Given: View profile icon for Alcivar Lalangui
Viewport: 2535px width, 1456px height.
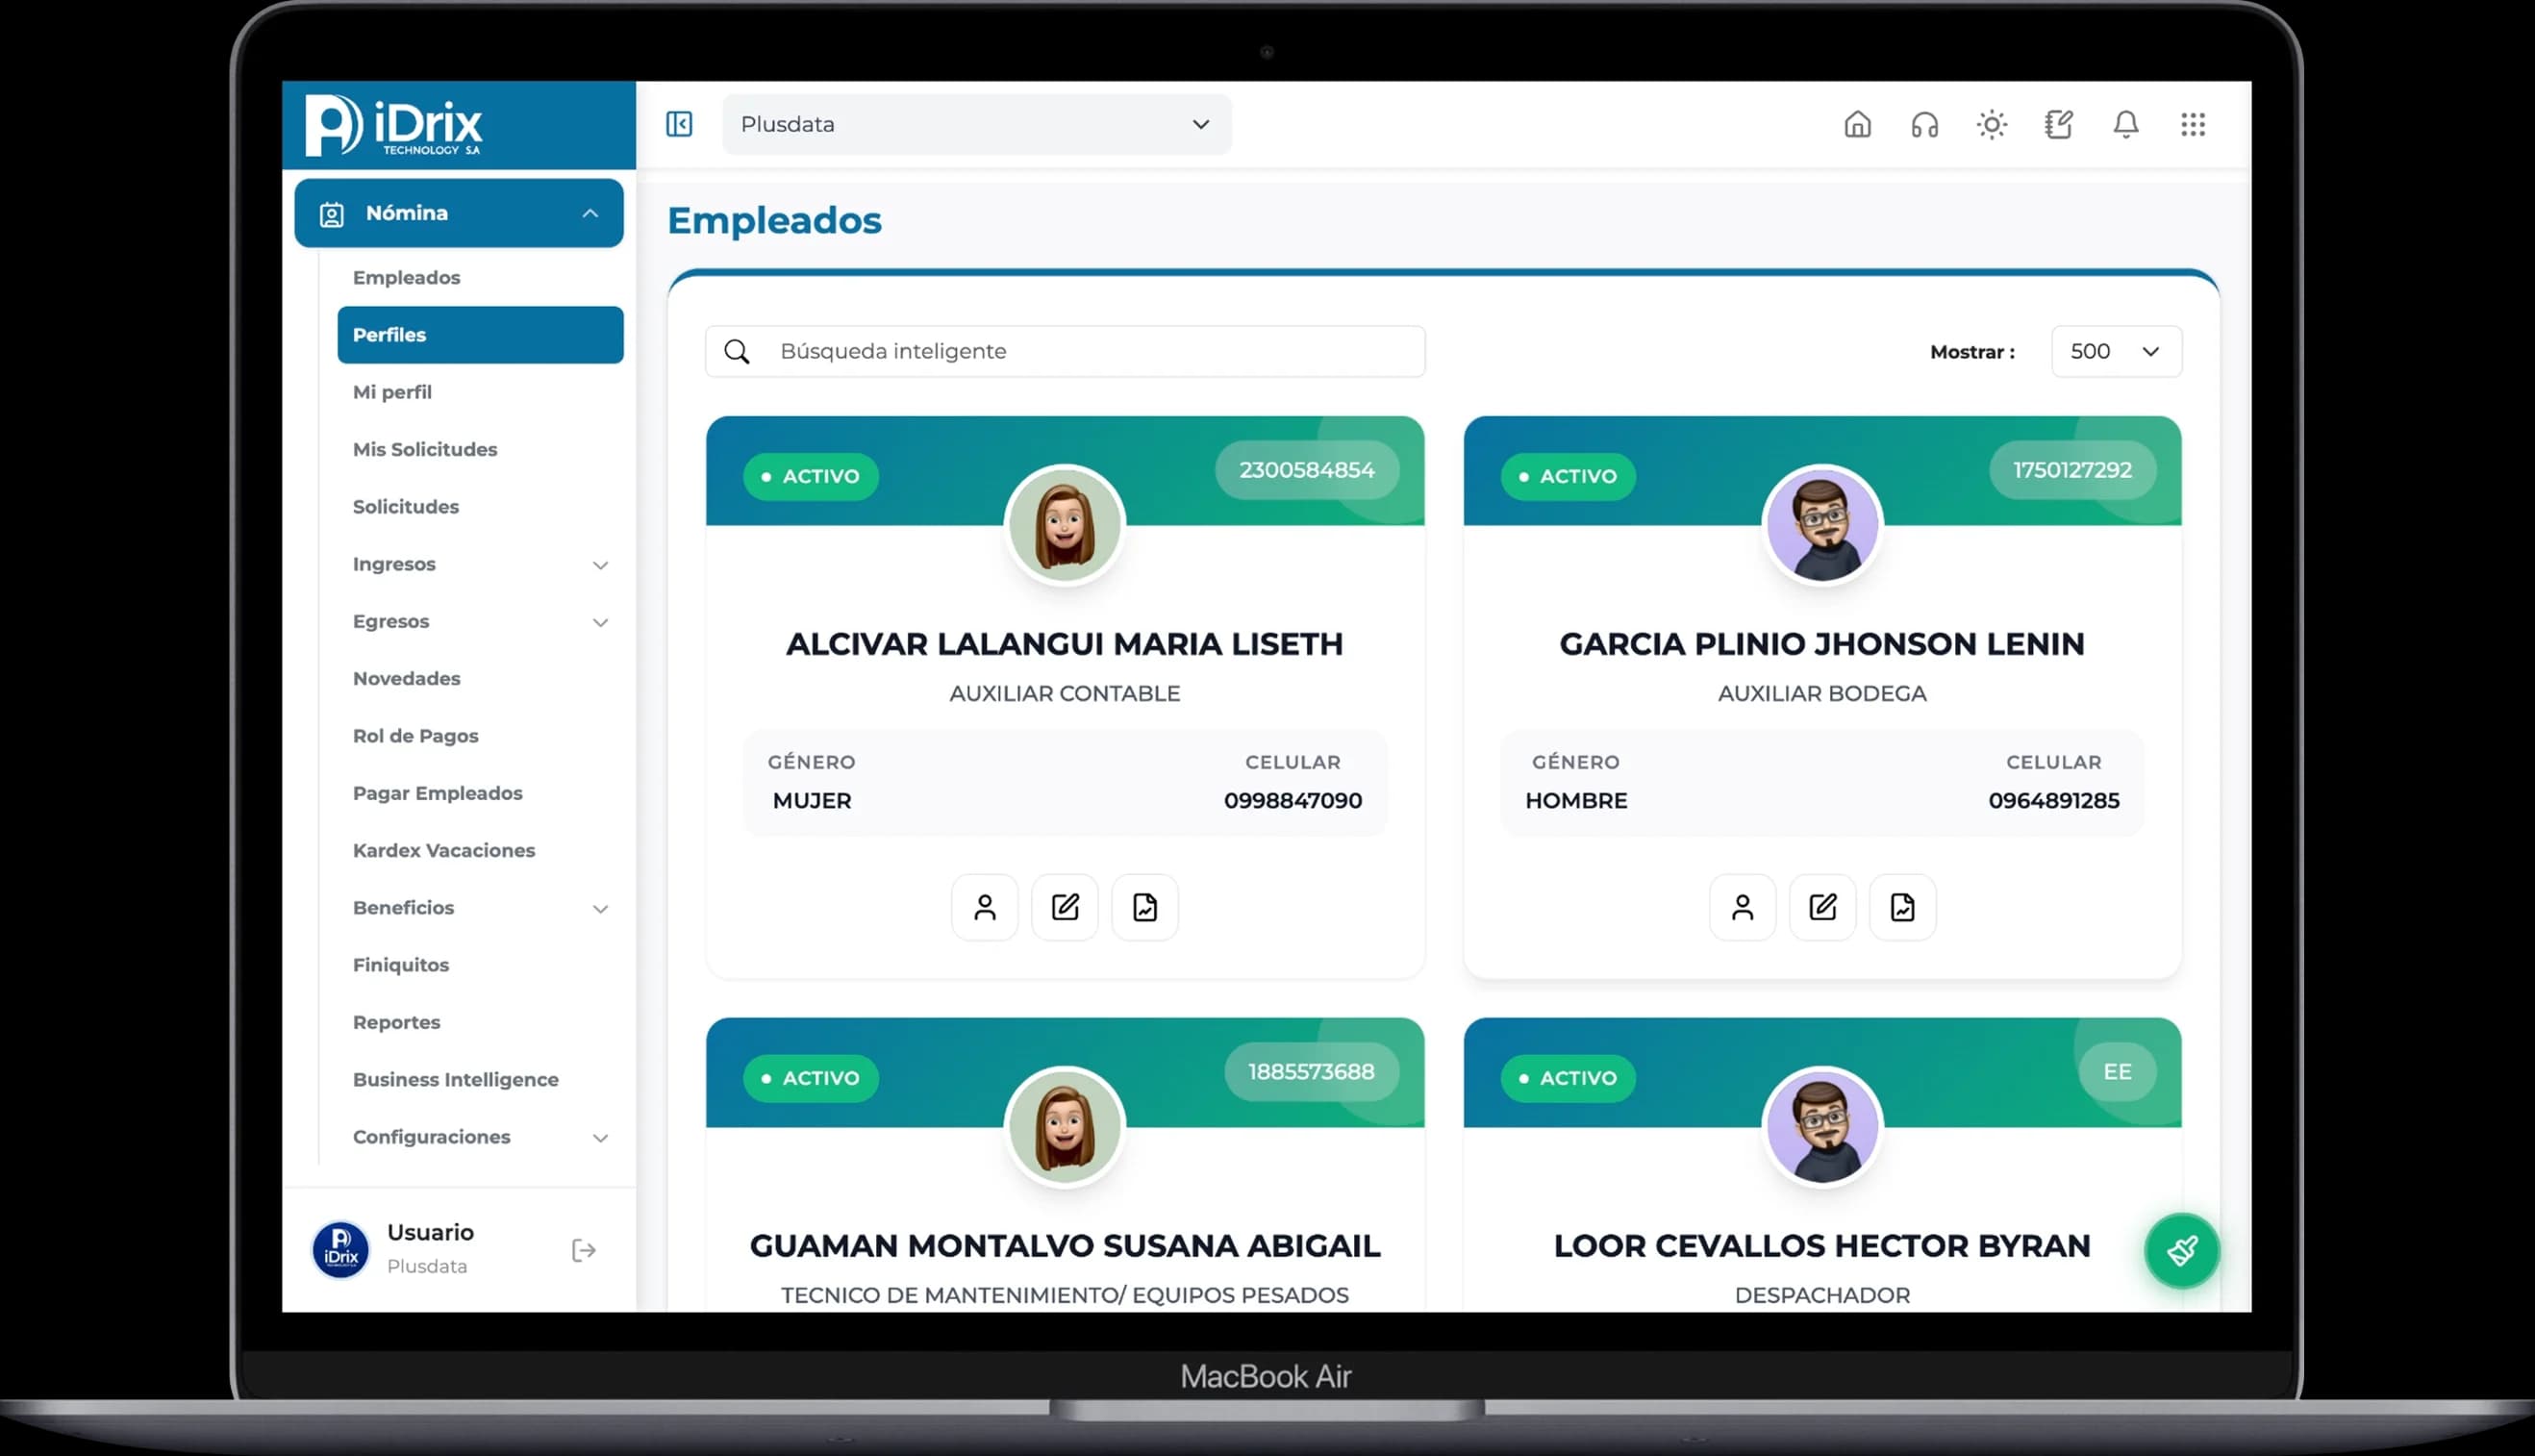Looking at the screenshot, I should pyautogui.click(x=984, y=907).
